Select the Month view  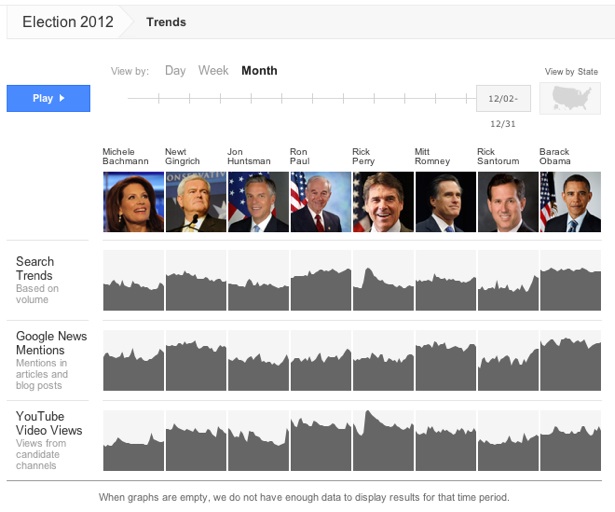click(259, 71)
